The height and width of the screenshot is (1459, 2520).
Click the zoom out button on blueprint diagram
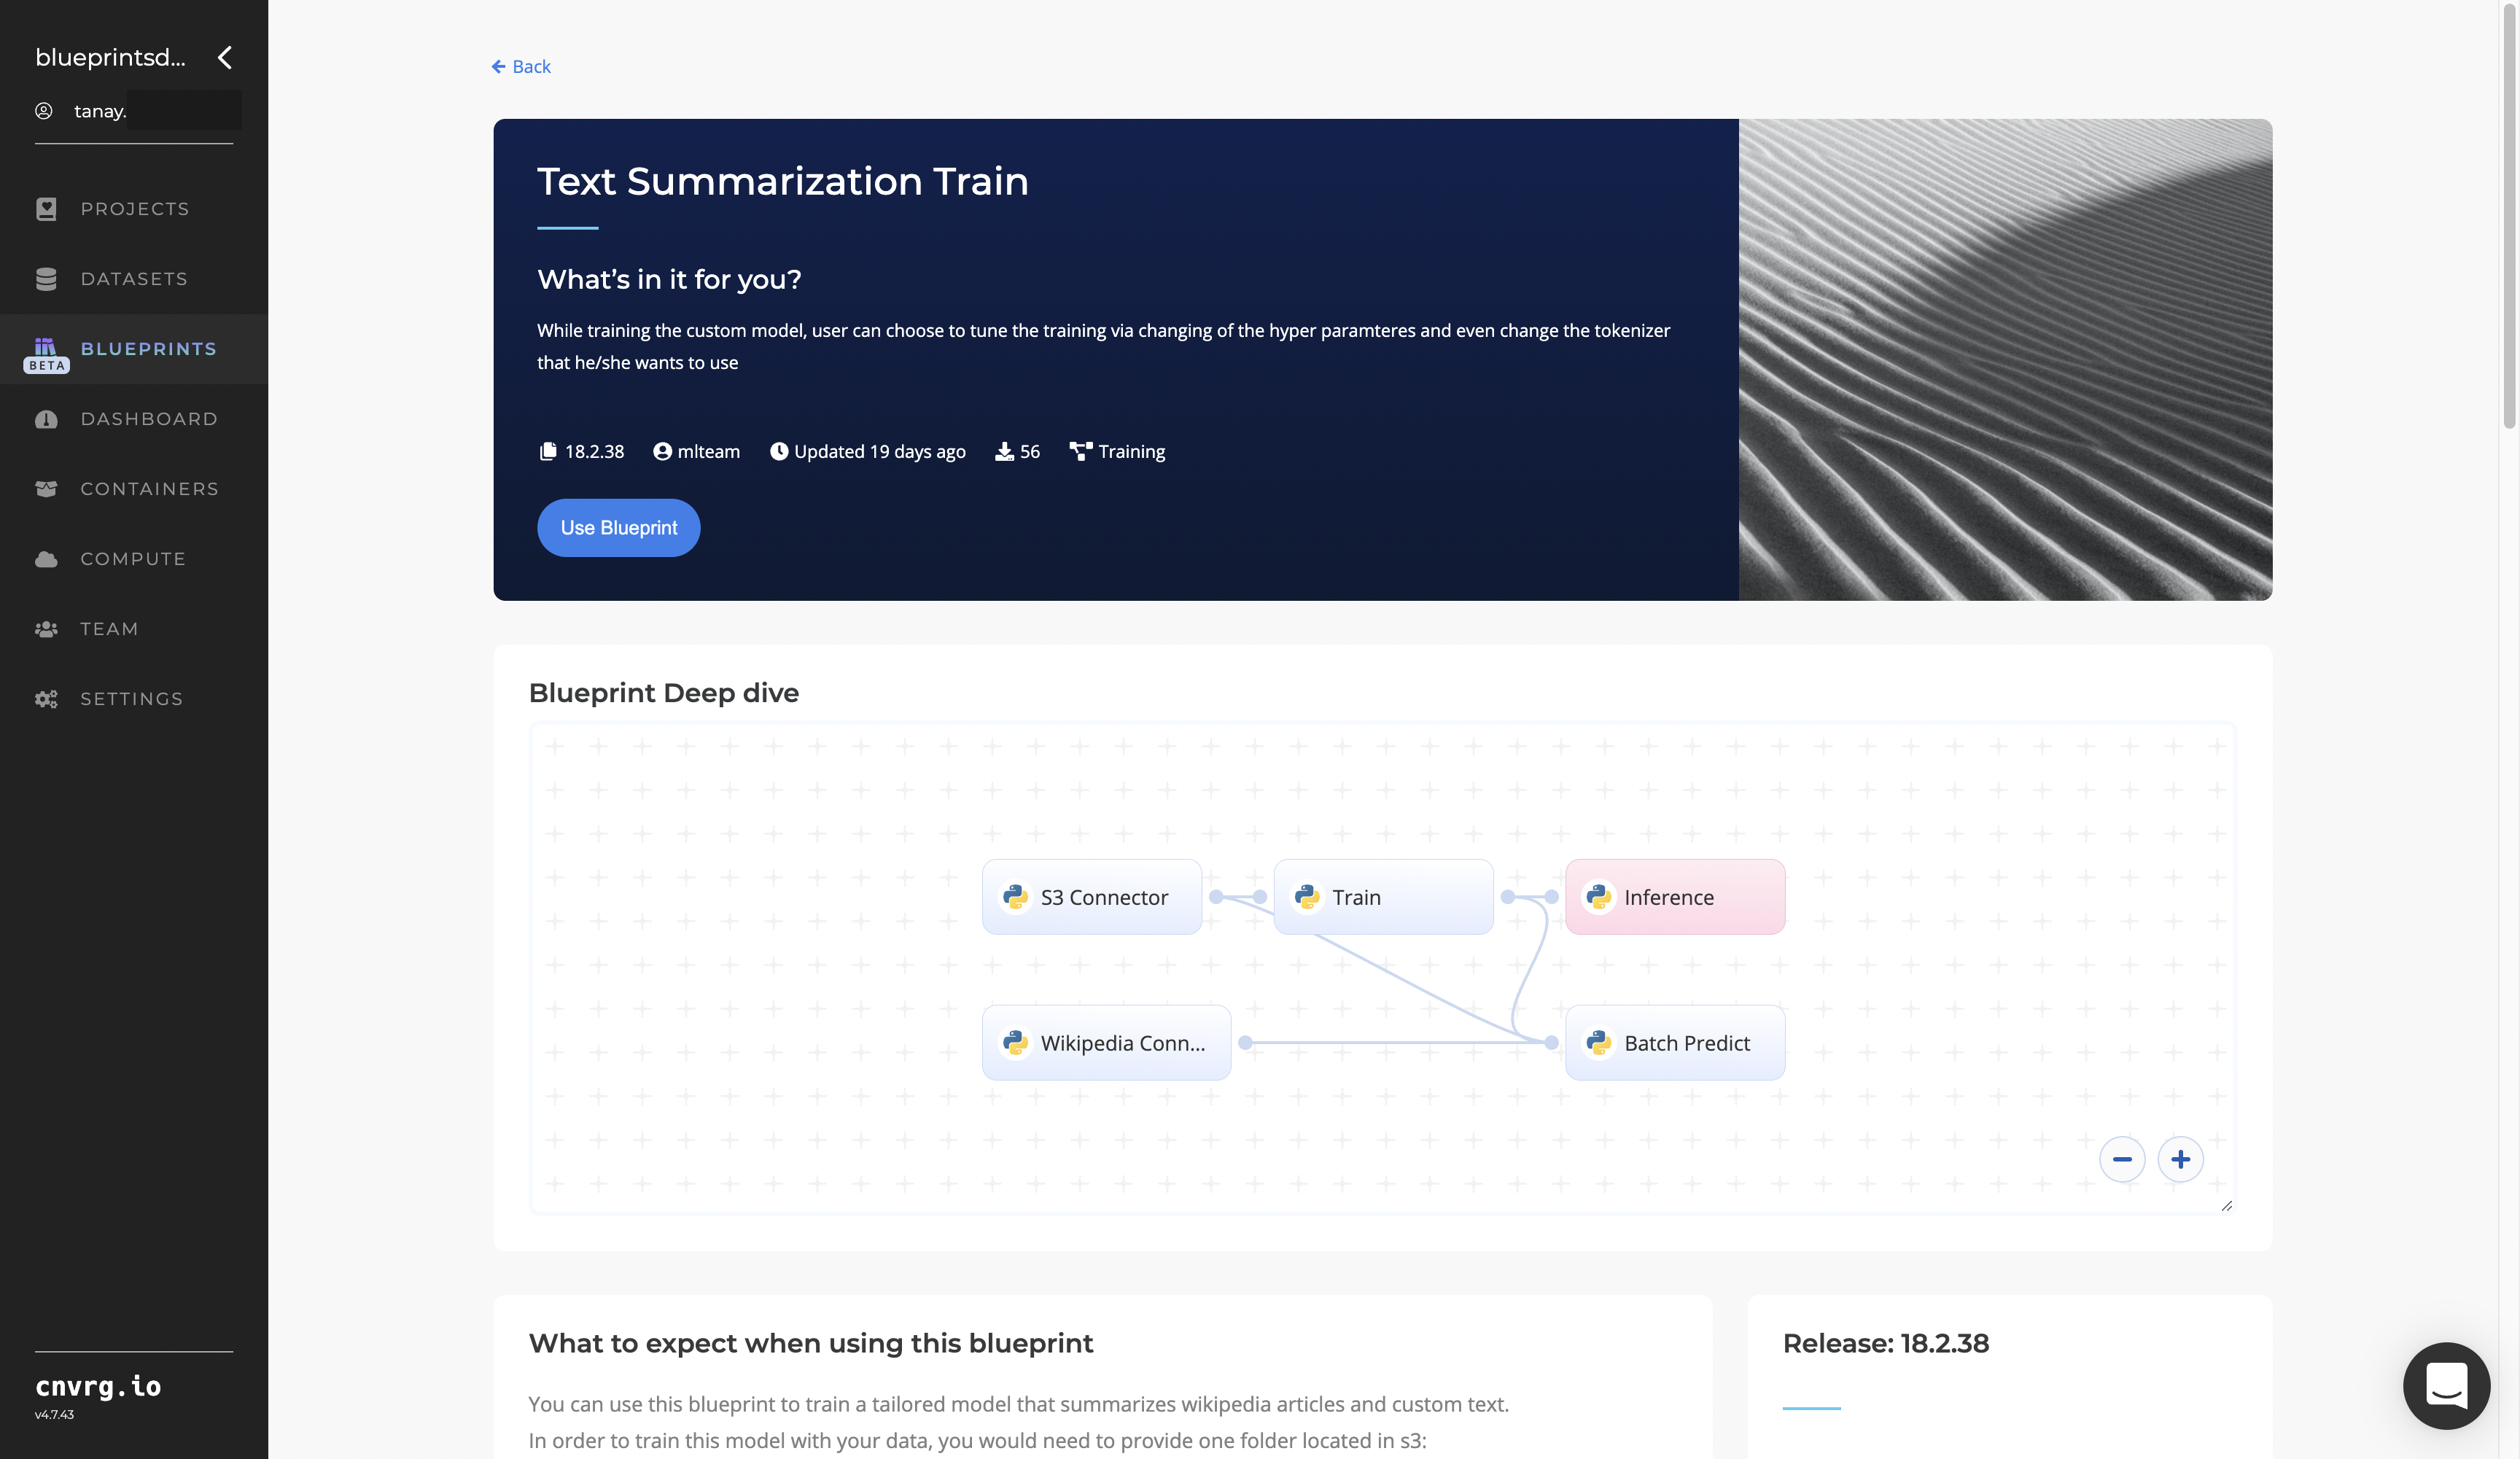2123,1159
